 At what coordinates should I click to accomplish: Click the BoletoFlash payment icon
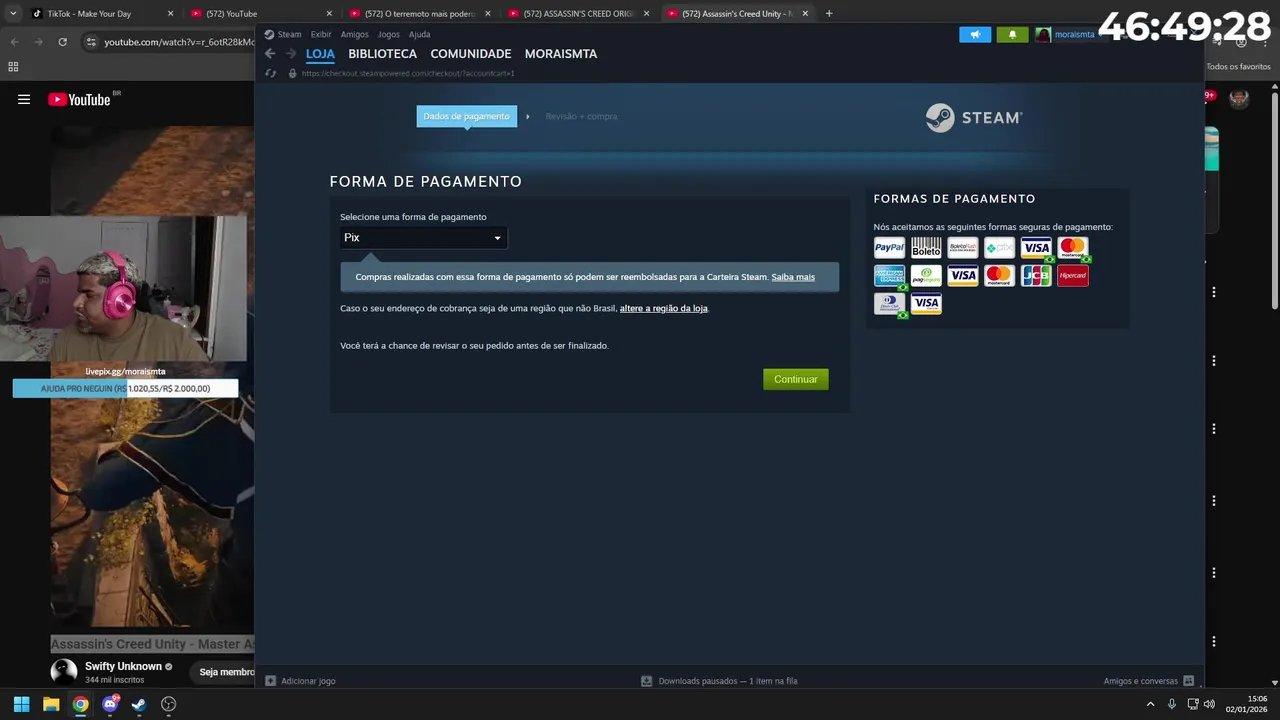(962, 248)
